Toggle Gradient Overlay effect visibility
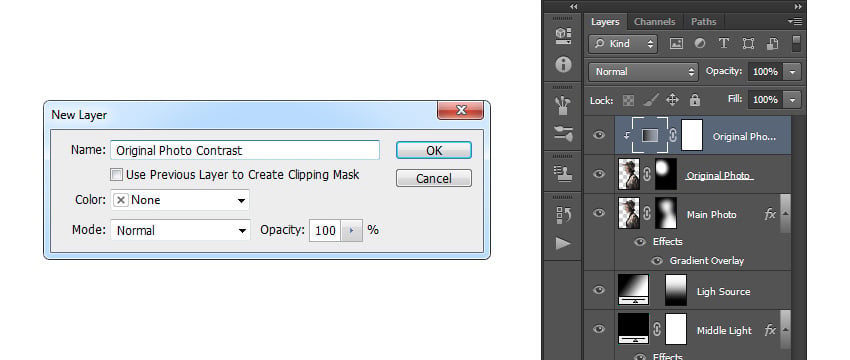The image size is (850, 360). point(657,261)
